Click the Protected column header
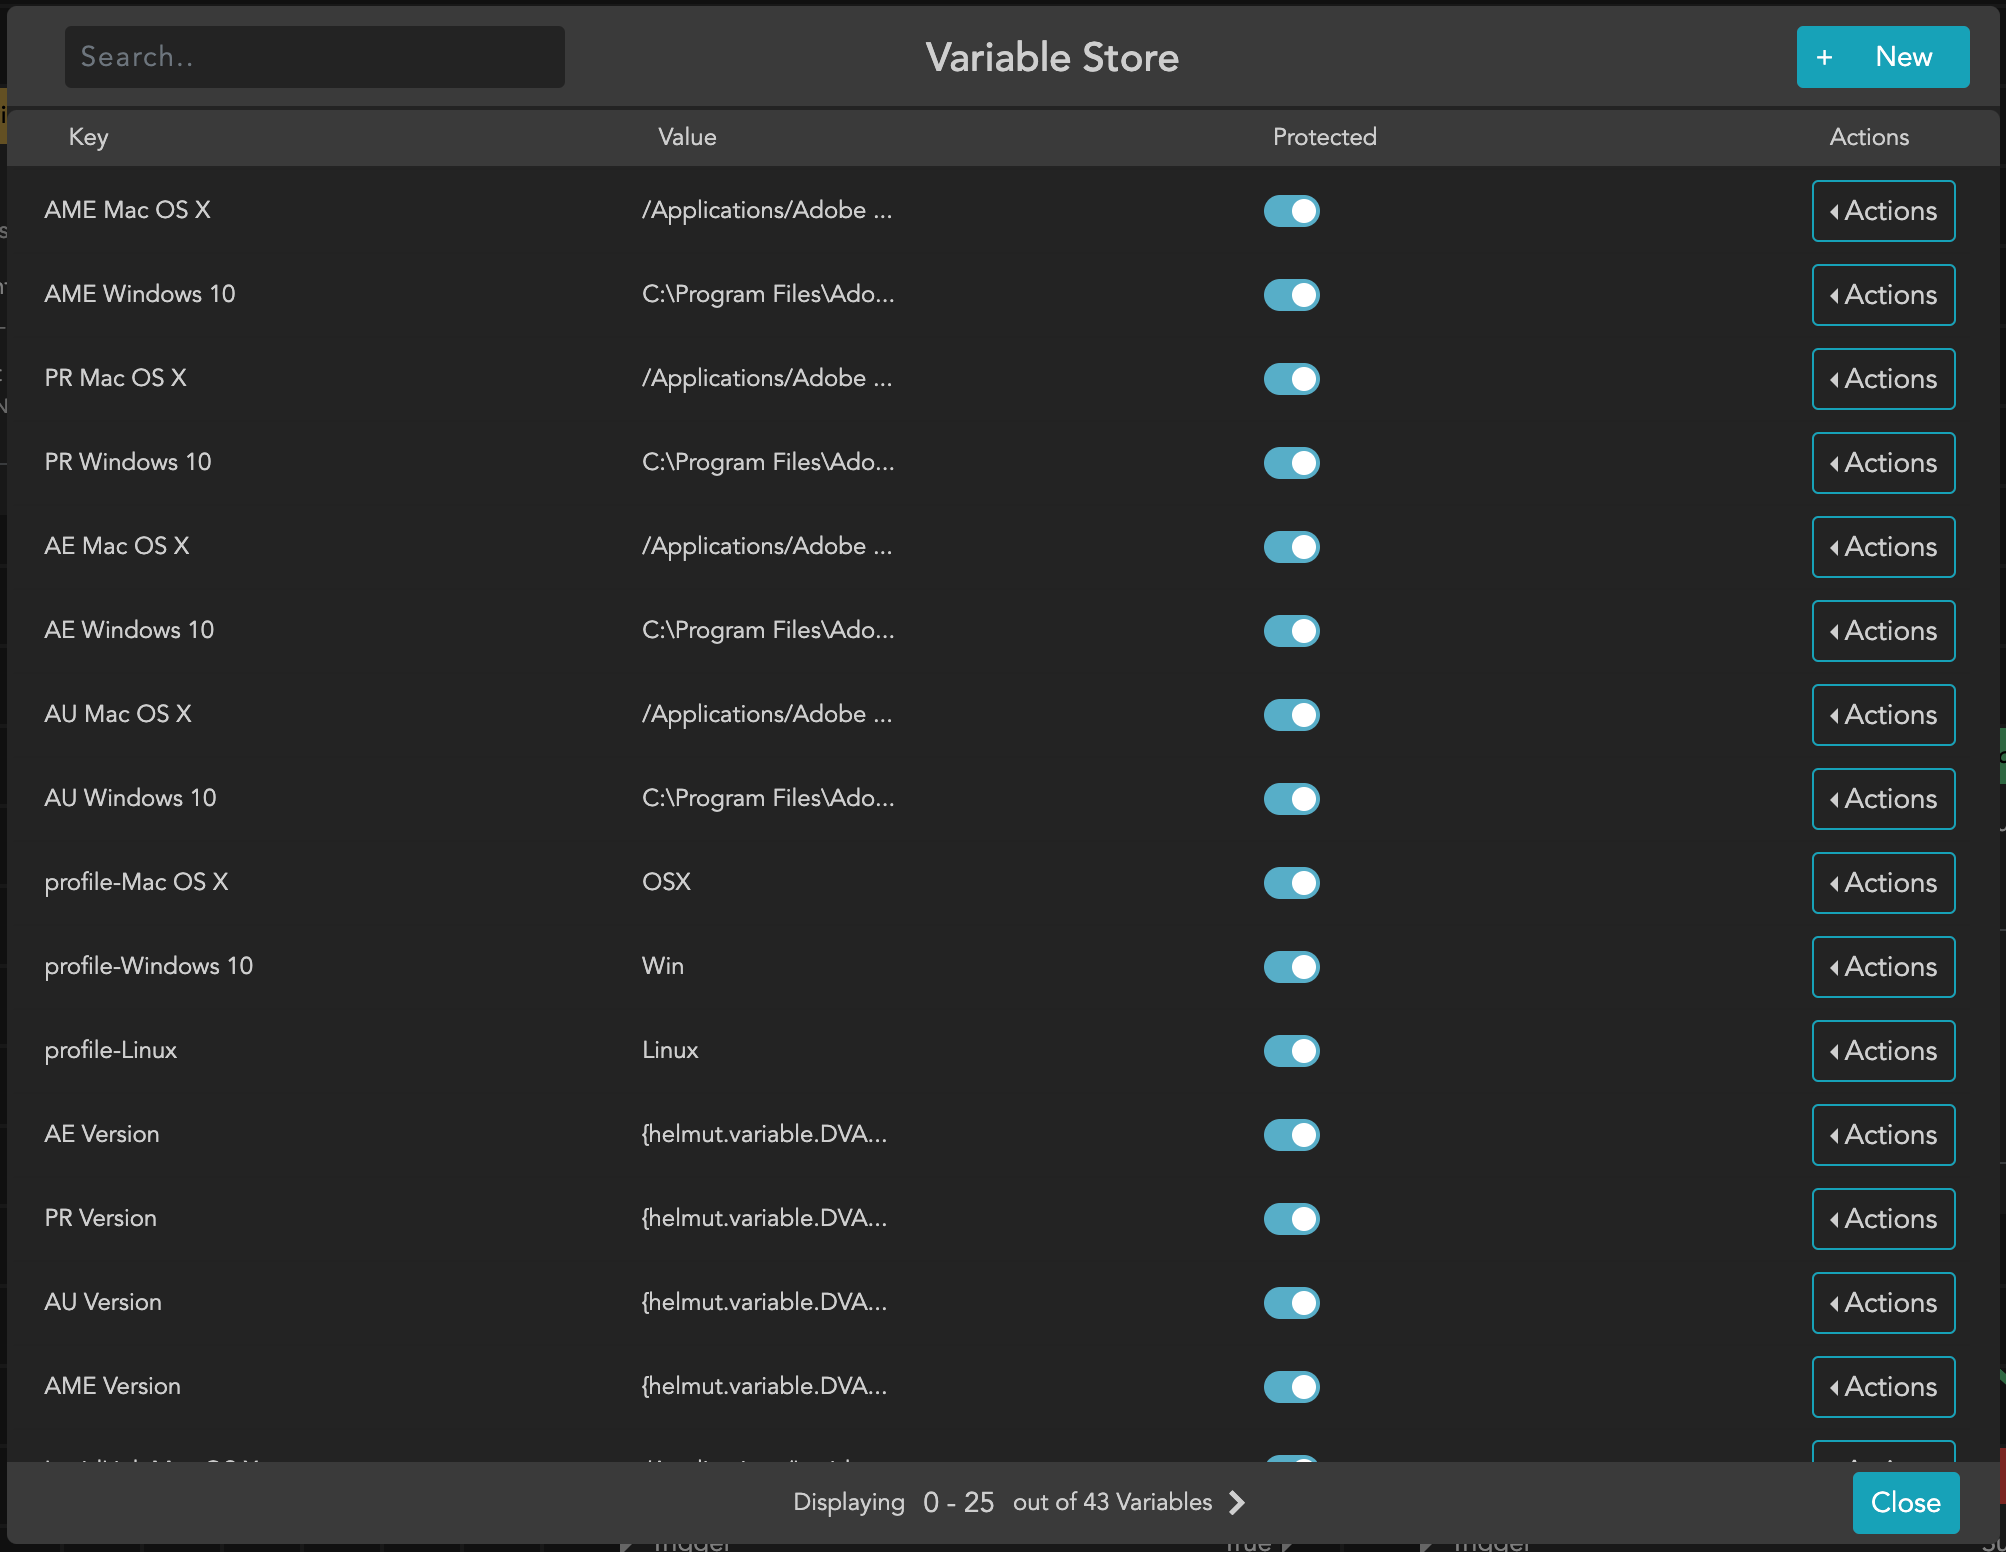 pyautogui.click(x=1324, y=137)
